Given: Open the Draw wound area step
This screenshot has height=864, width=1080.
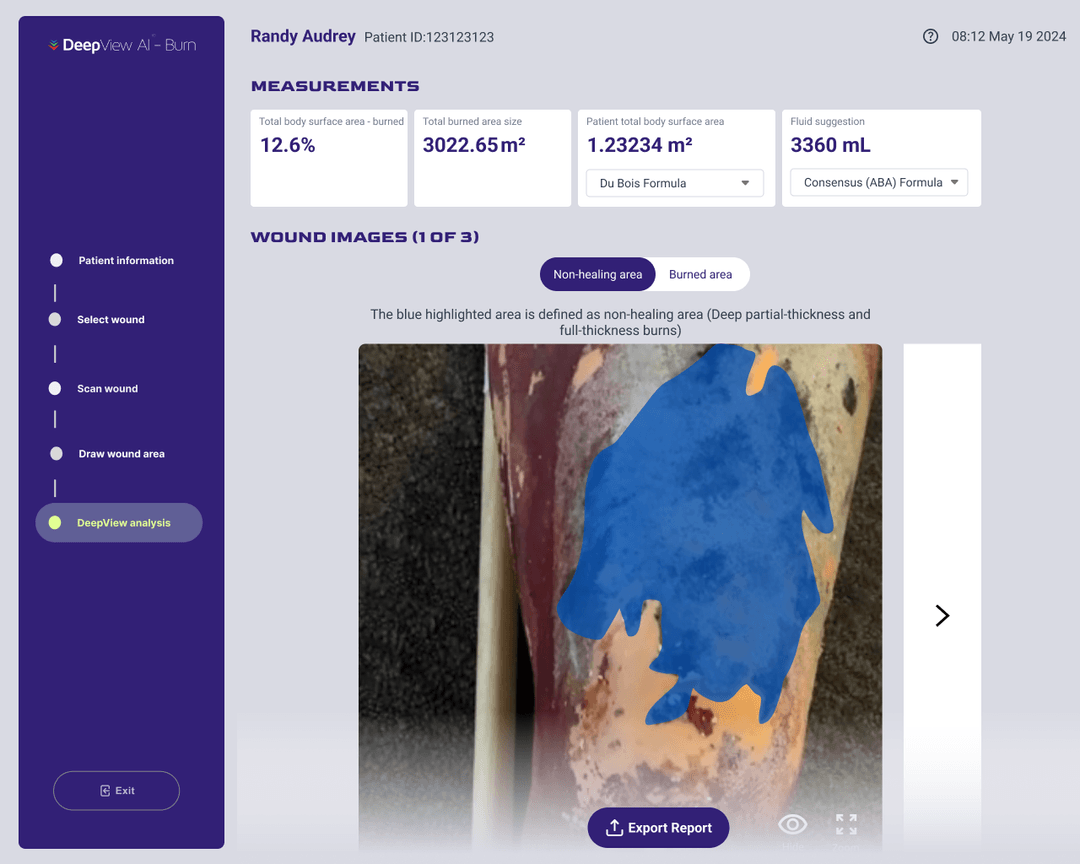Looking at the screenshot, I should (x=121, y=454).
